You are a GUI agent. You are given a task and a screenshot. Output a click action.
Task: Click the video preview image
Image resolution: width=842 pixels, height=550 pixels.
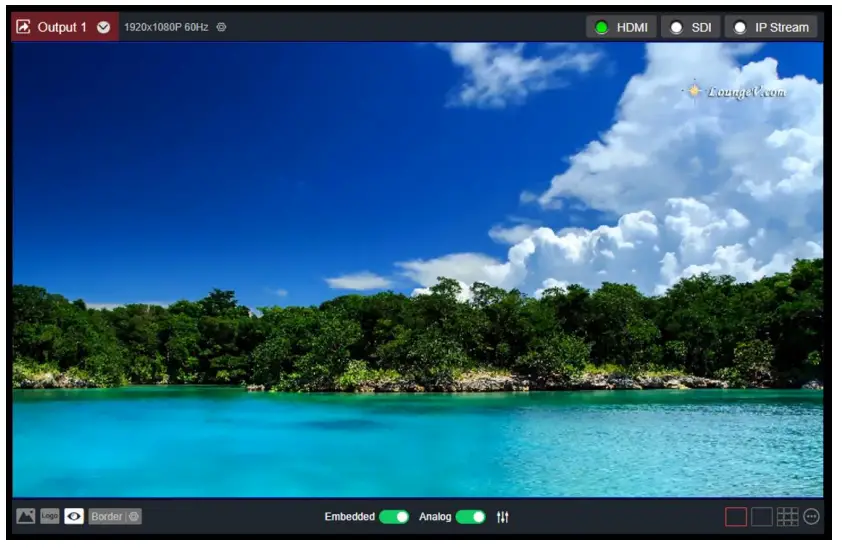point(418,270)
